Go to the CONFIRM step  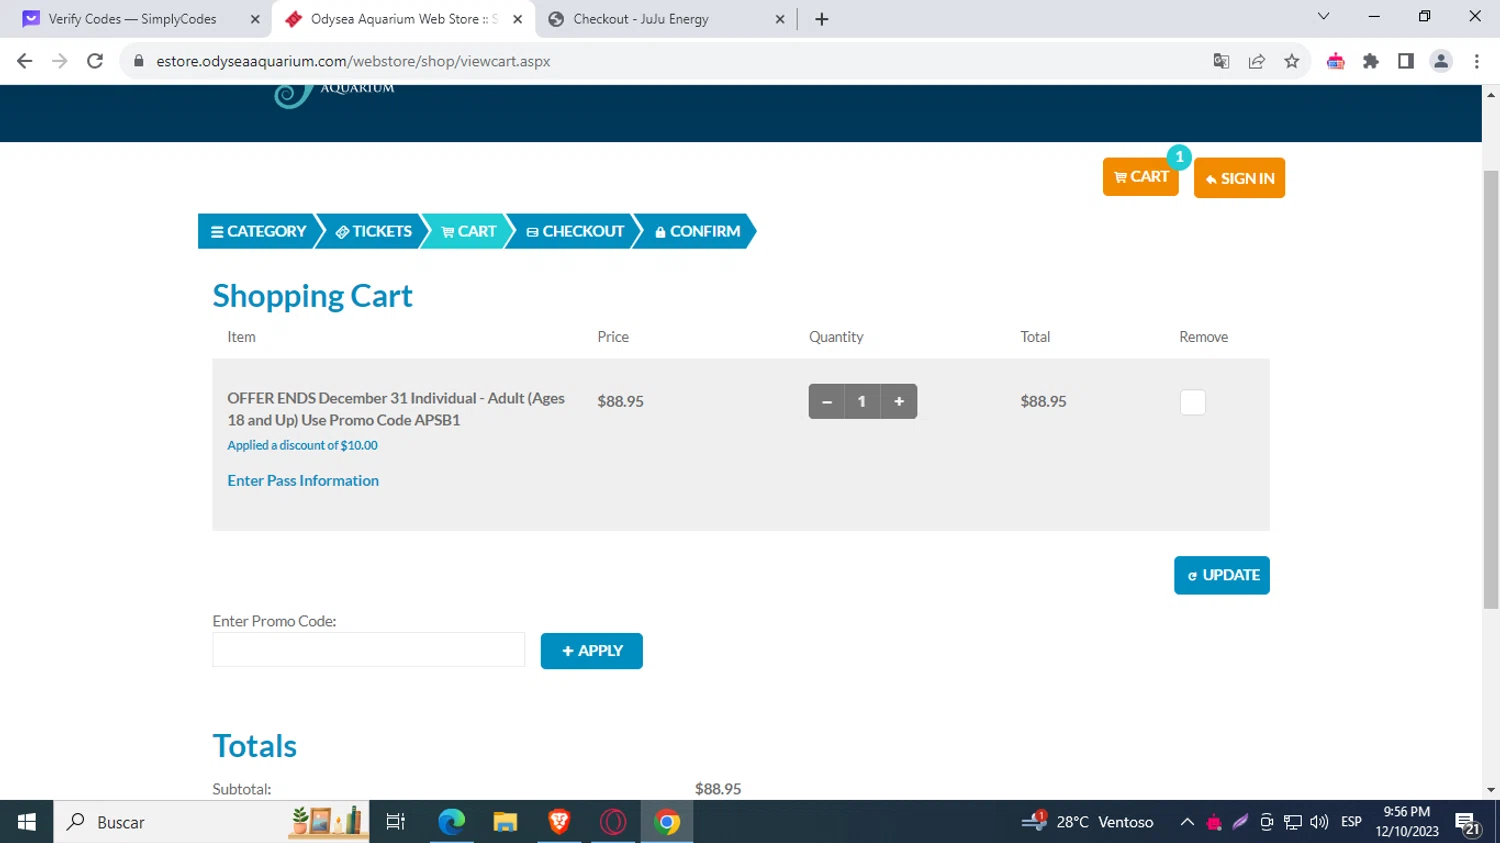[697, 231]
